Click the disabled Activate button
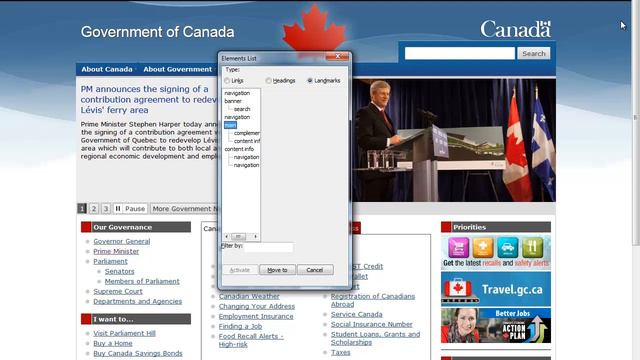 click(240, 270)
